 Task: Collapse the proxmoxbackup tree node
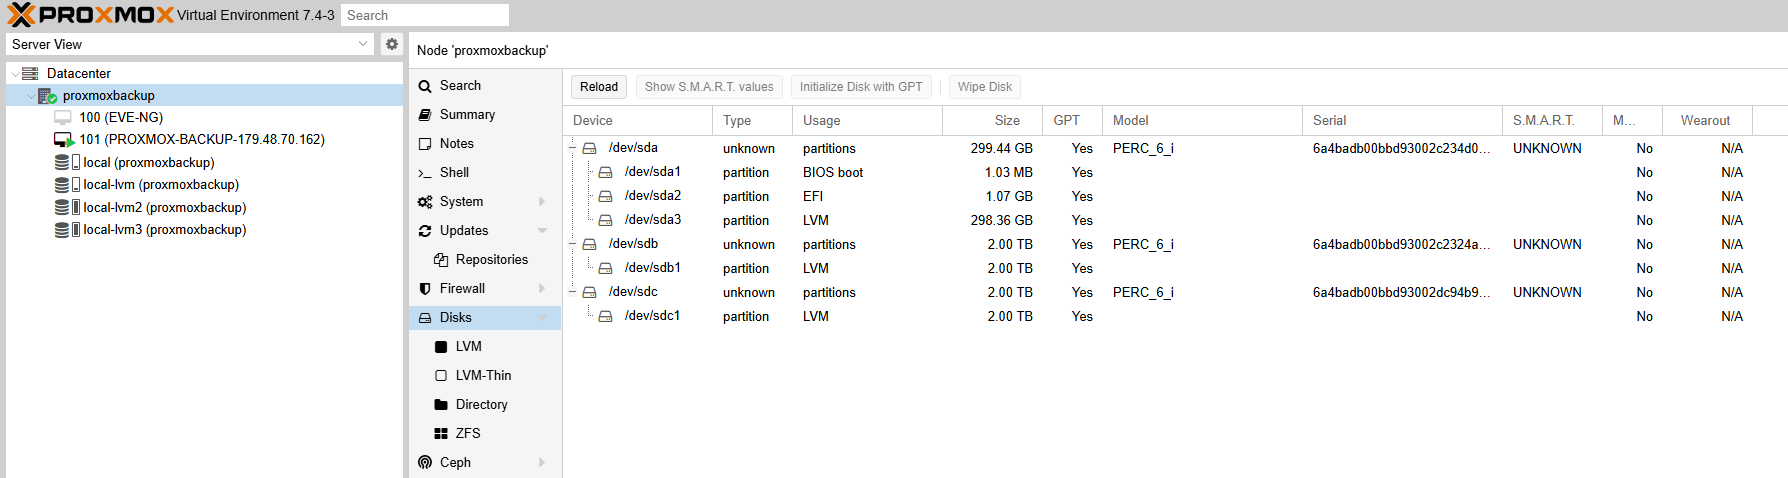click(30, 97)
